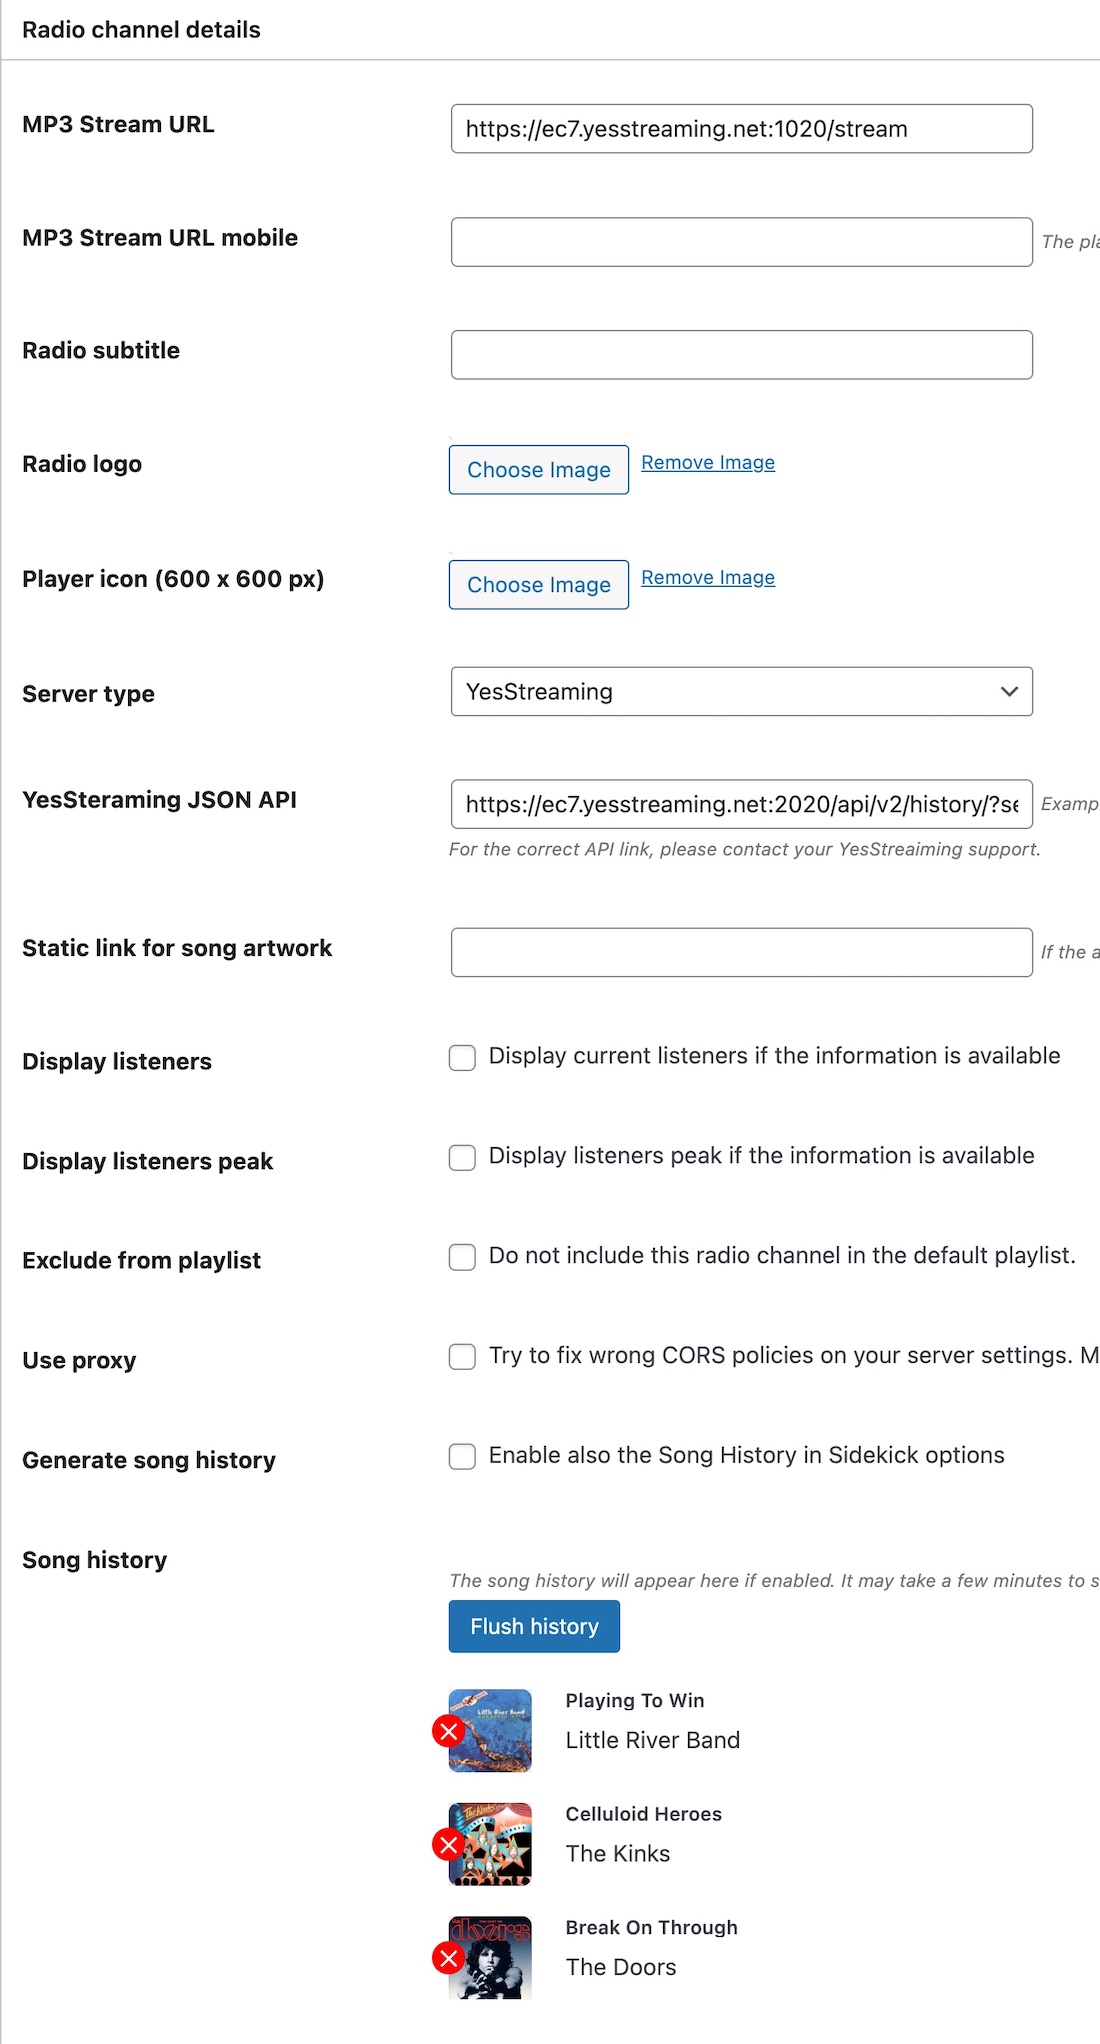Image resolution: width=1100 pixels, height=2044 pixels.
Task: Open the Server type dropdown
Action: pyautogui.click(x=742, y=692)
